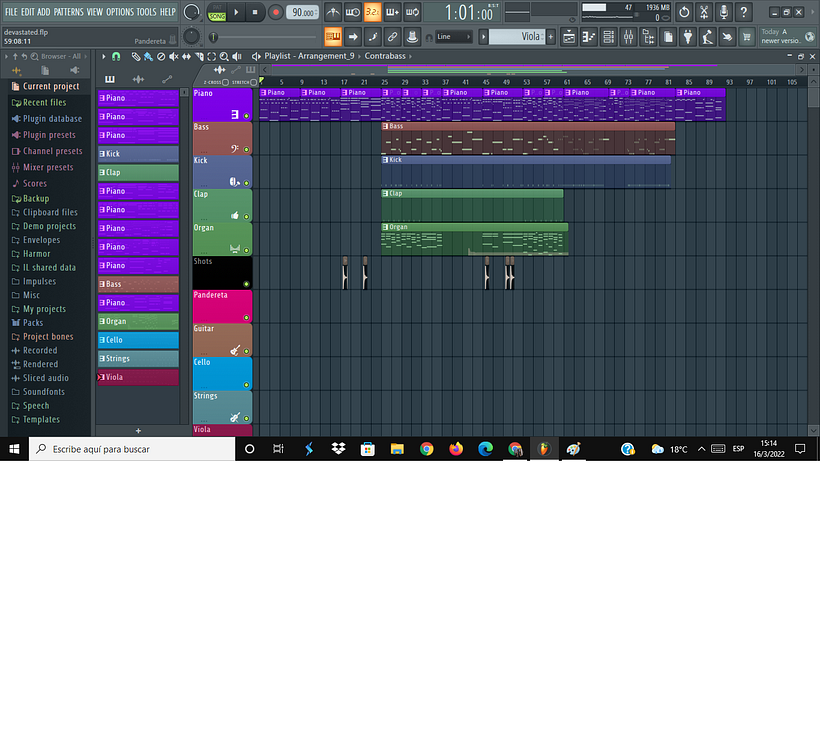The height and width of the screenshot is (744, 820).
Task: Toggle the metronome icon
Action: coord(333,12)
